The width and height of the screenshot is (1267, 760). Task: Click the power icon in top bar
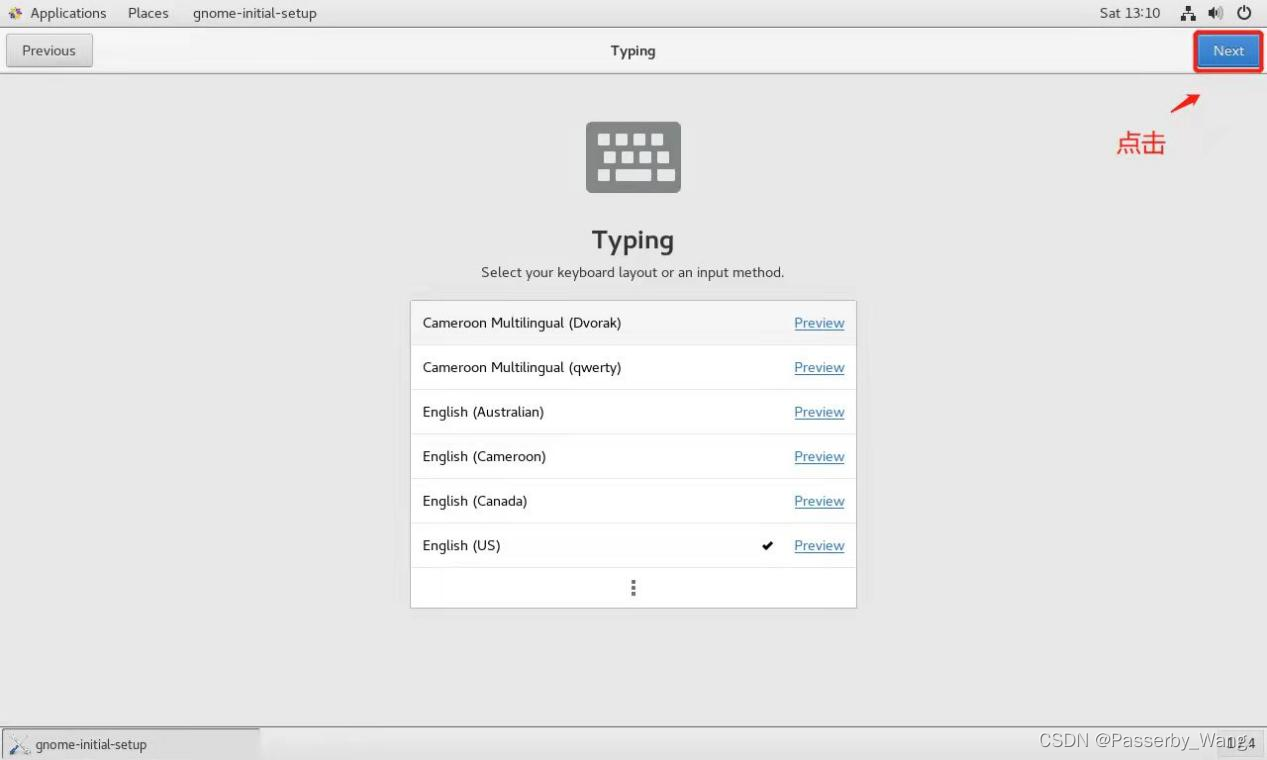click(x=1244, y=13)
